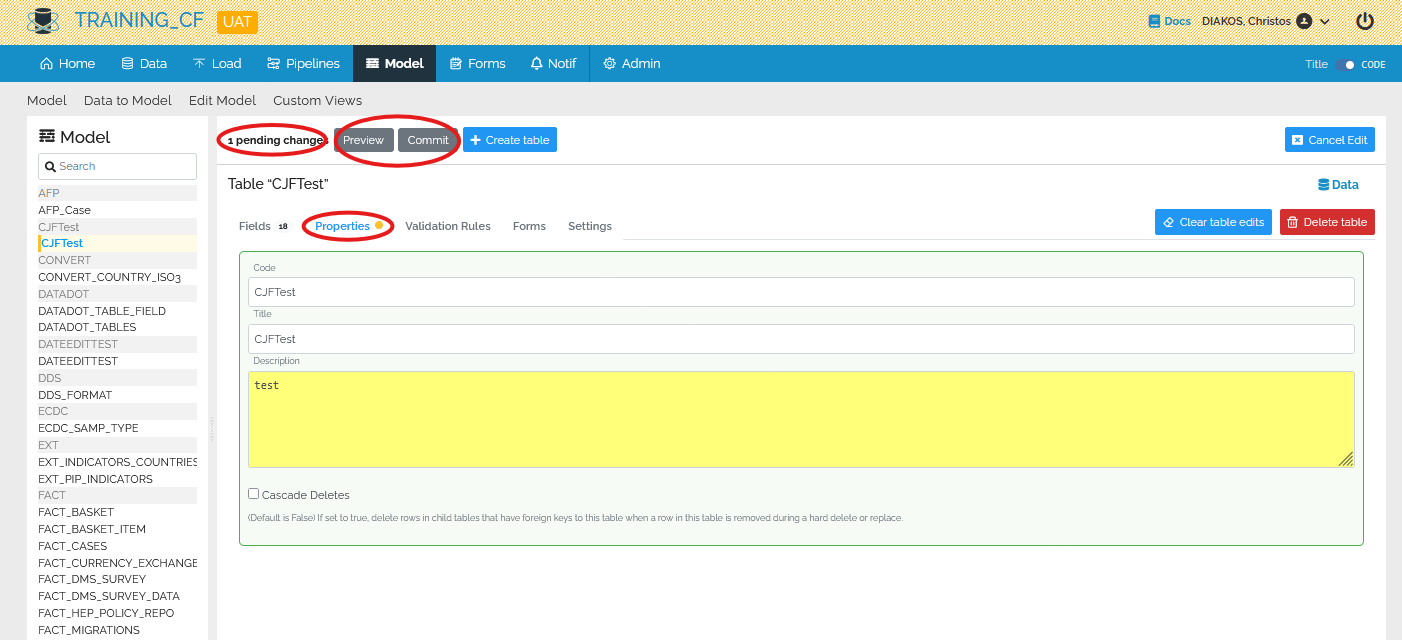Viewport: 1402px width, 640px height.
Task: Open the Notif section
Action: pyautogui.click(x=553, y=62)
